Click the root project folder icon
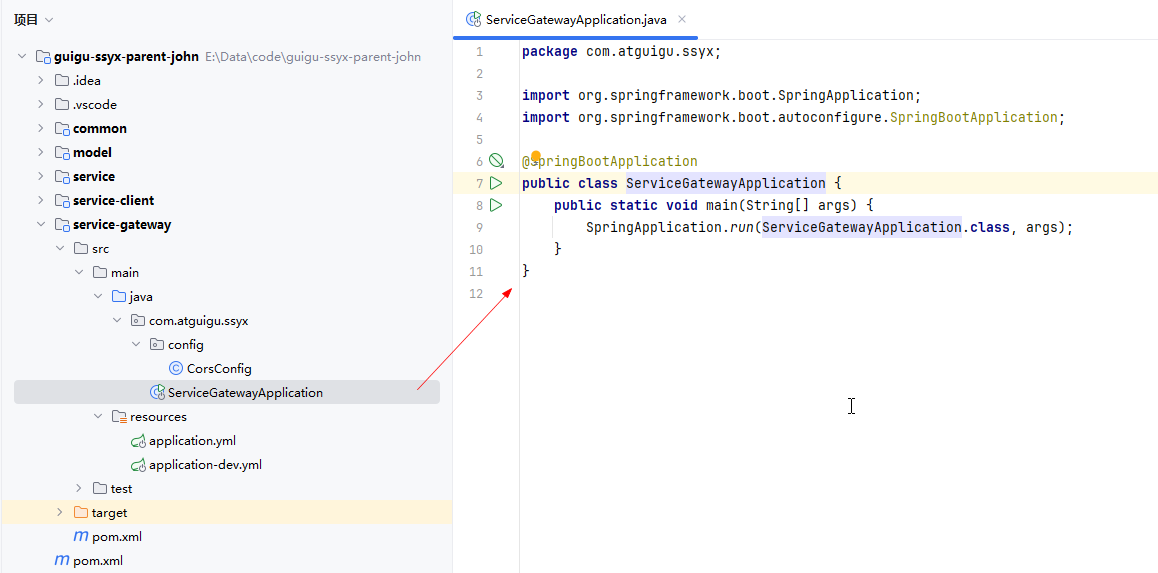Image resolution: width=1158 pixels, height=573 pixels. coord(44,57)
